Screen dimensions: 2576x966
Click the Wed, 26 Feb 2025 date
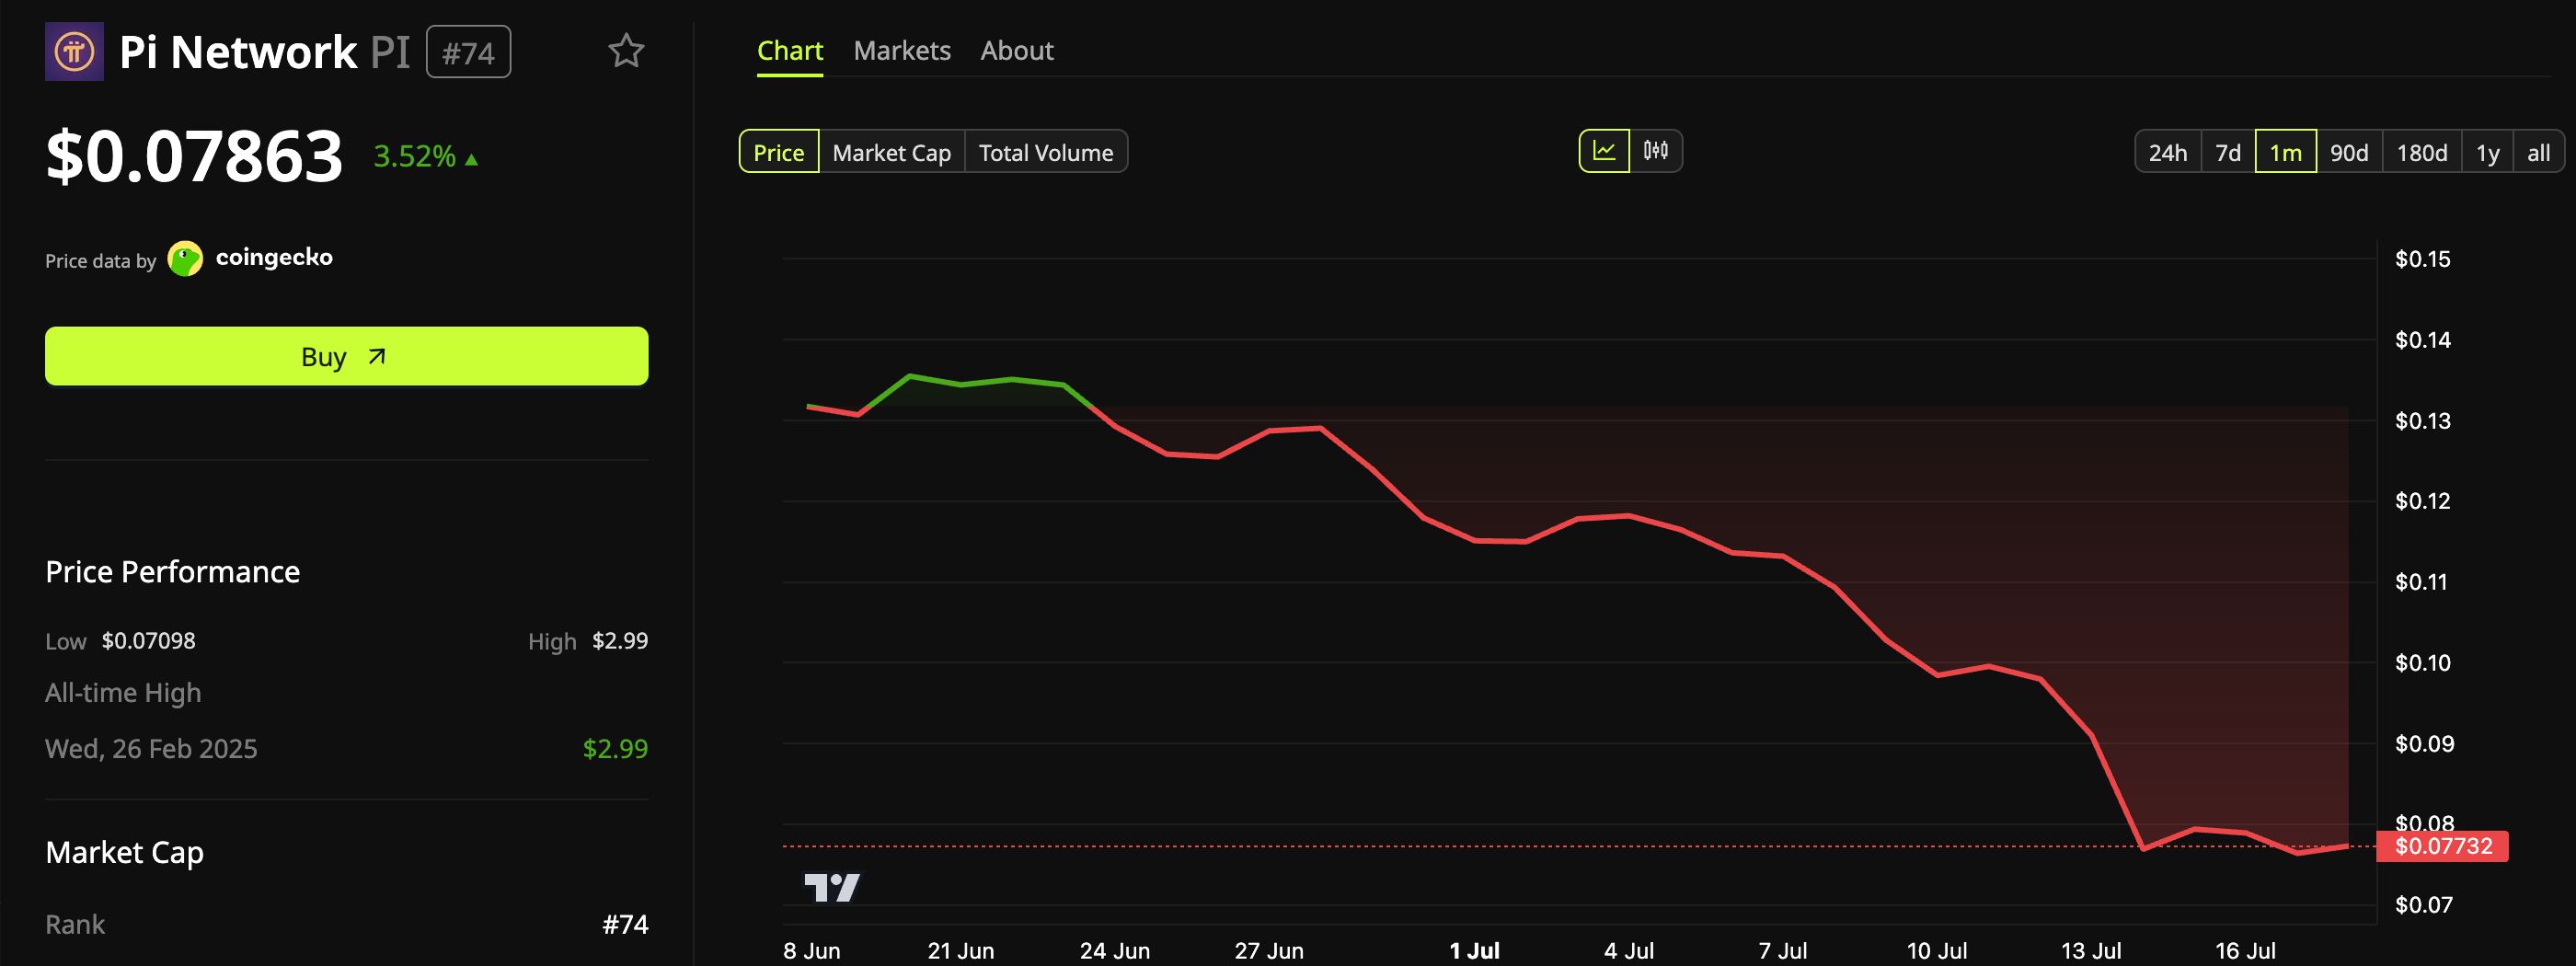(x=151, y=749)
